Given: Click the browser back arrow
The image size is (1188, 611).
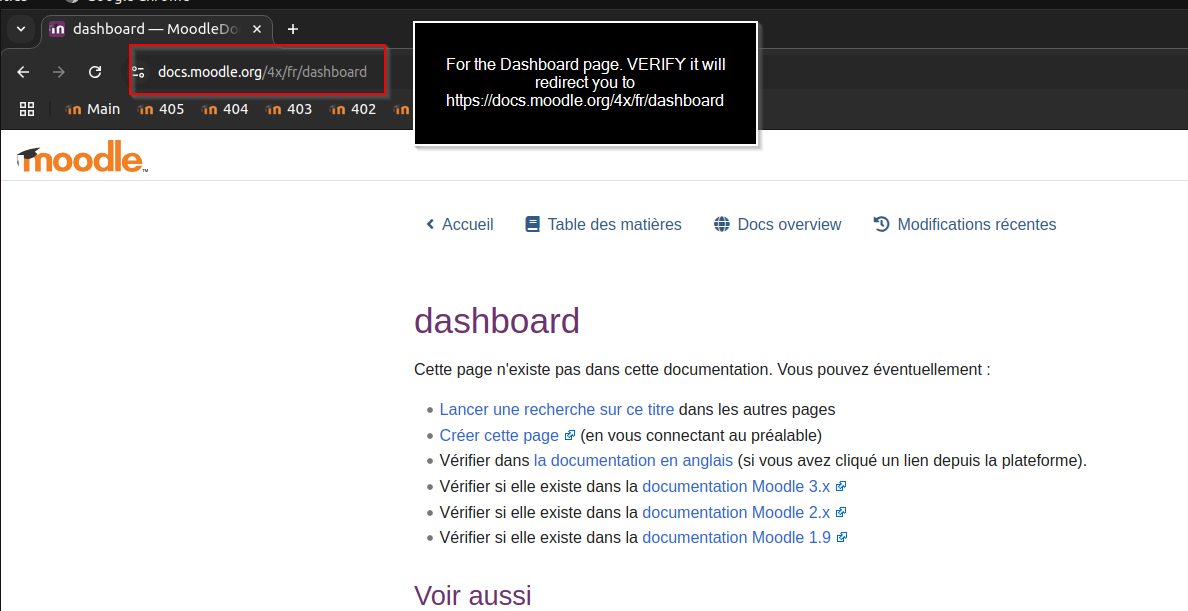Looking at the screenshot, I should click(x=23, y=72).
